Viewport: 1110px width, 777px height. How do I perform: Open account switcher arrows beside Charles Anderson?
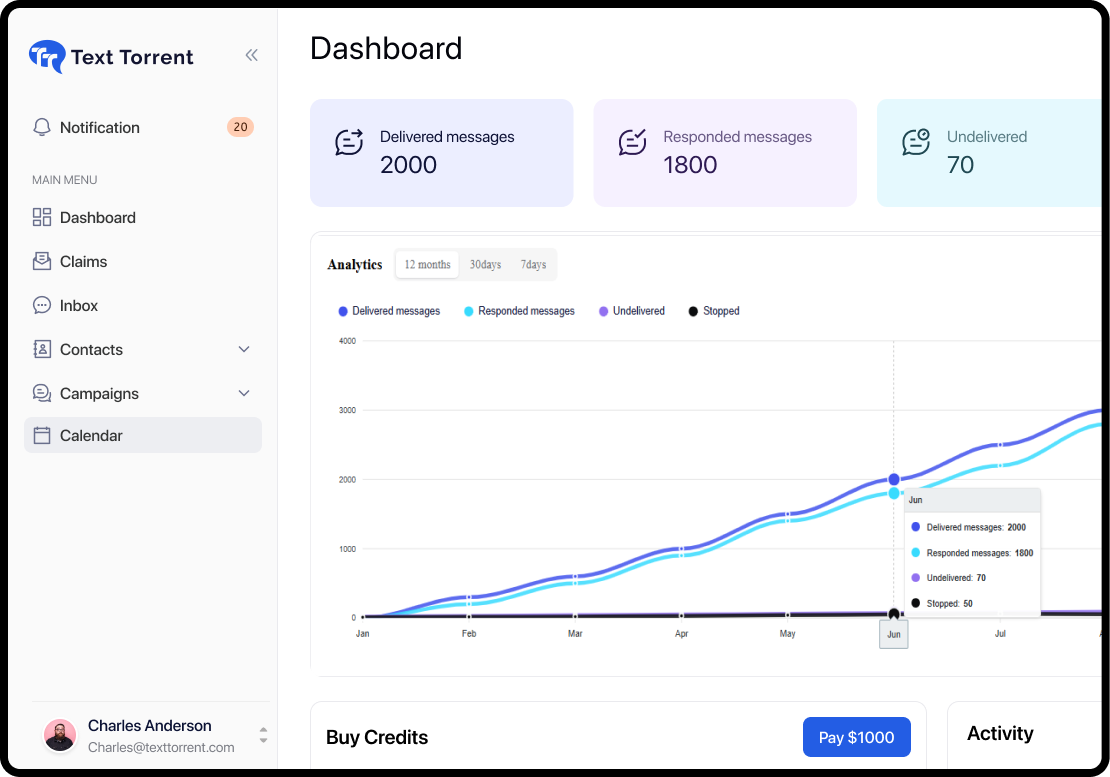pyautogui.click(x=263, y=735)
